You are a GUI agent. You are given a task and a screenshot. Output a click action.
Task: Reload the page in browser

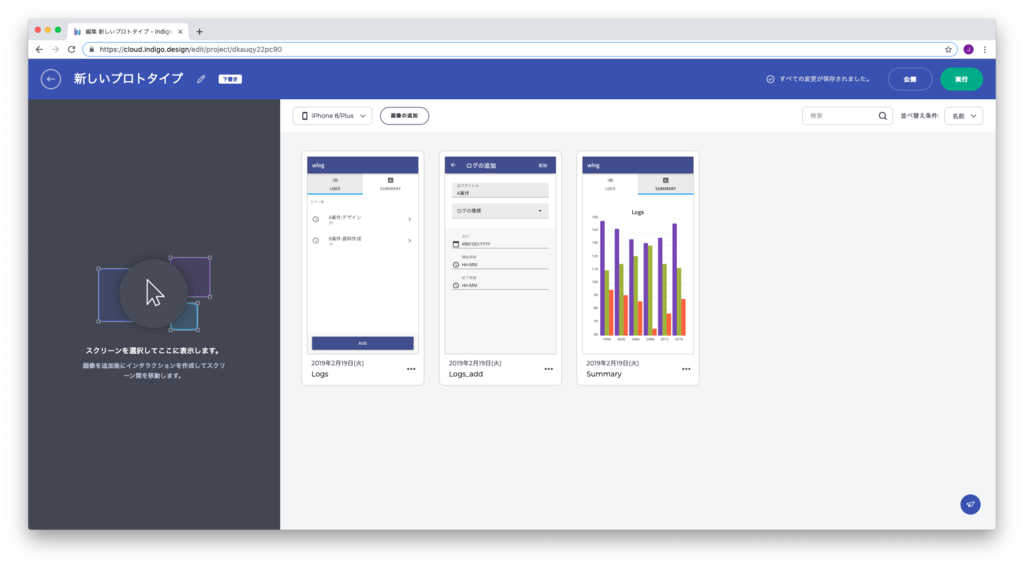pos(72,49)
